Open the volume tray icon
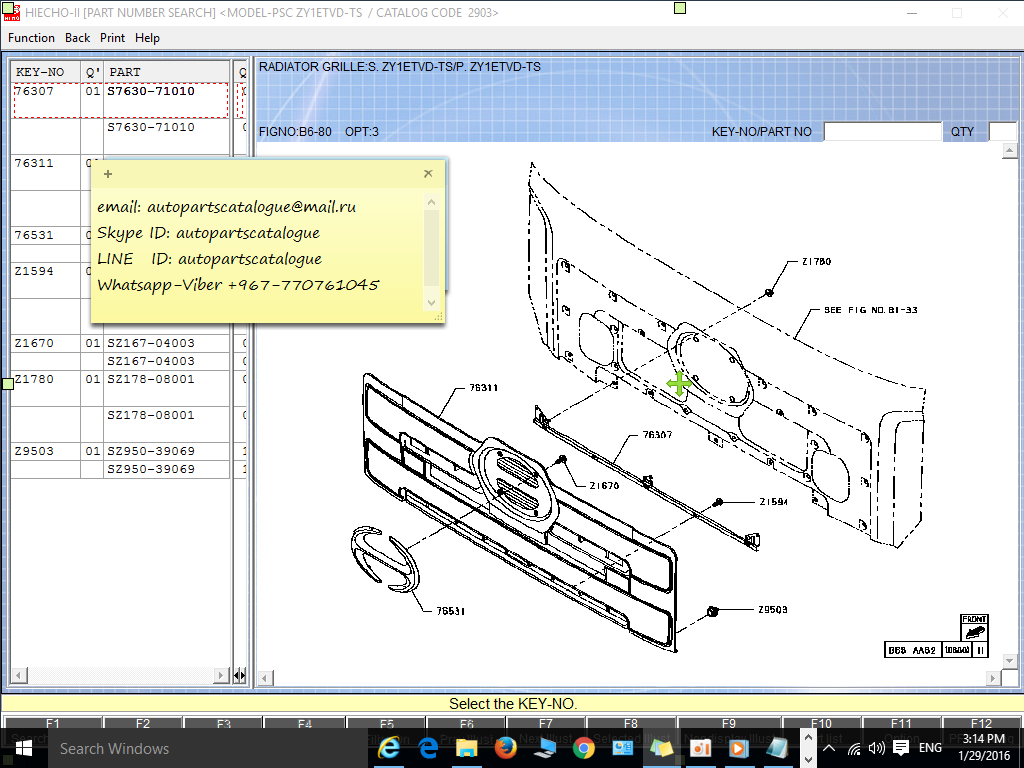This screenshot has width=1024, height=768. 877,748
